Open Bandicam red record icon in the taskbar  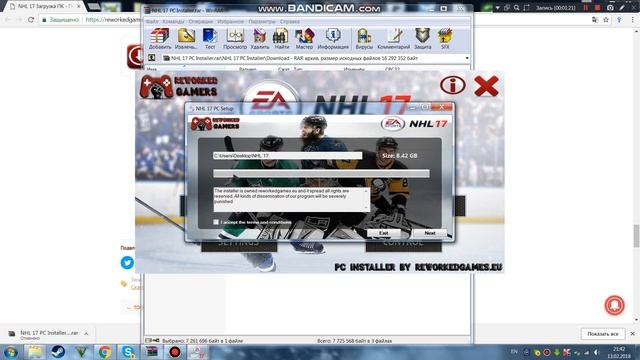[175, 352]
